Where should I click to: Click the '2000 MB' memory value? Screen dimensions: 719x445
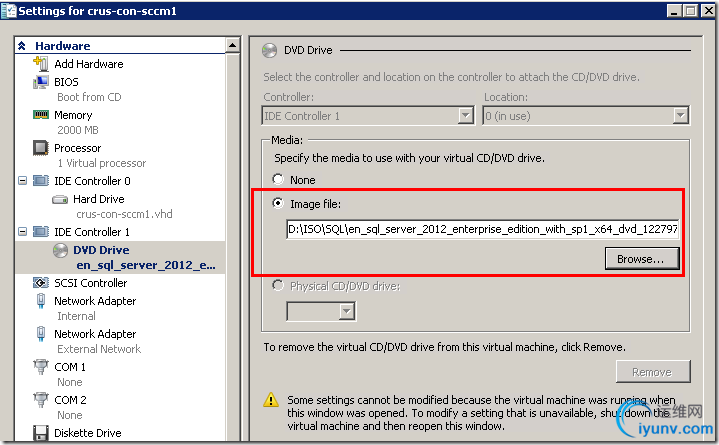(78, 130)
